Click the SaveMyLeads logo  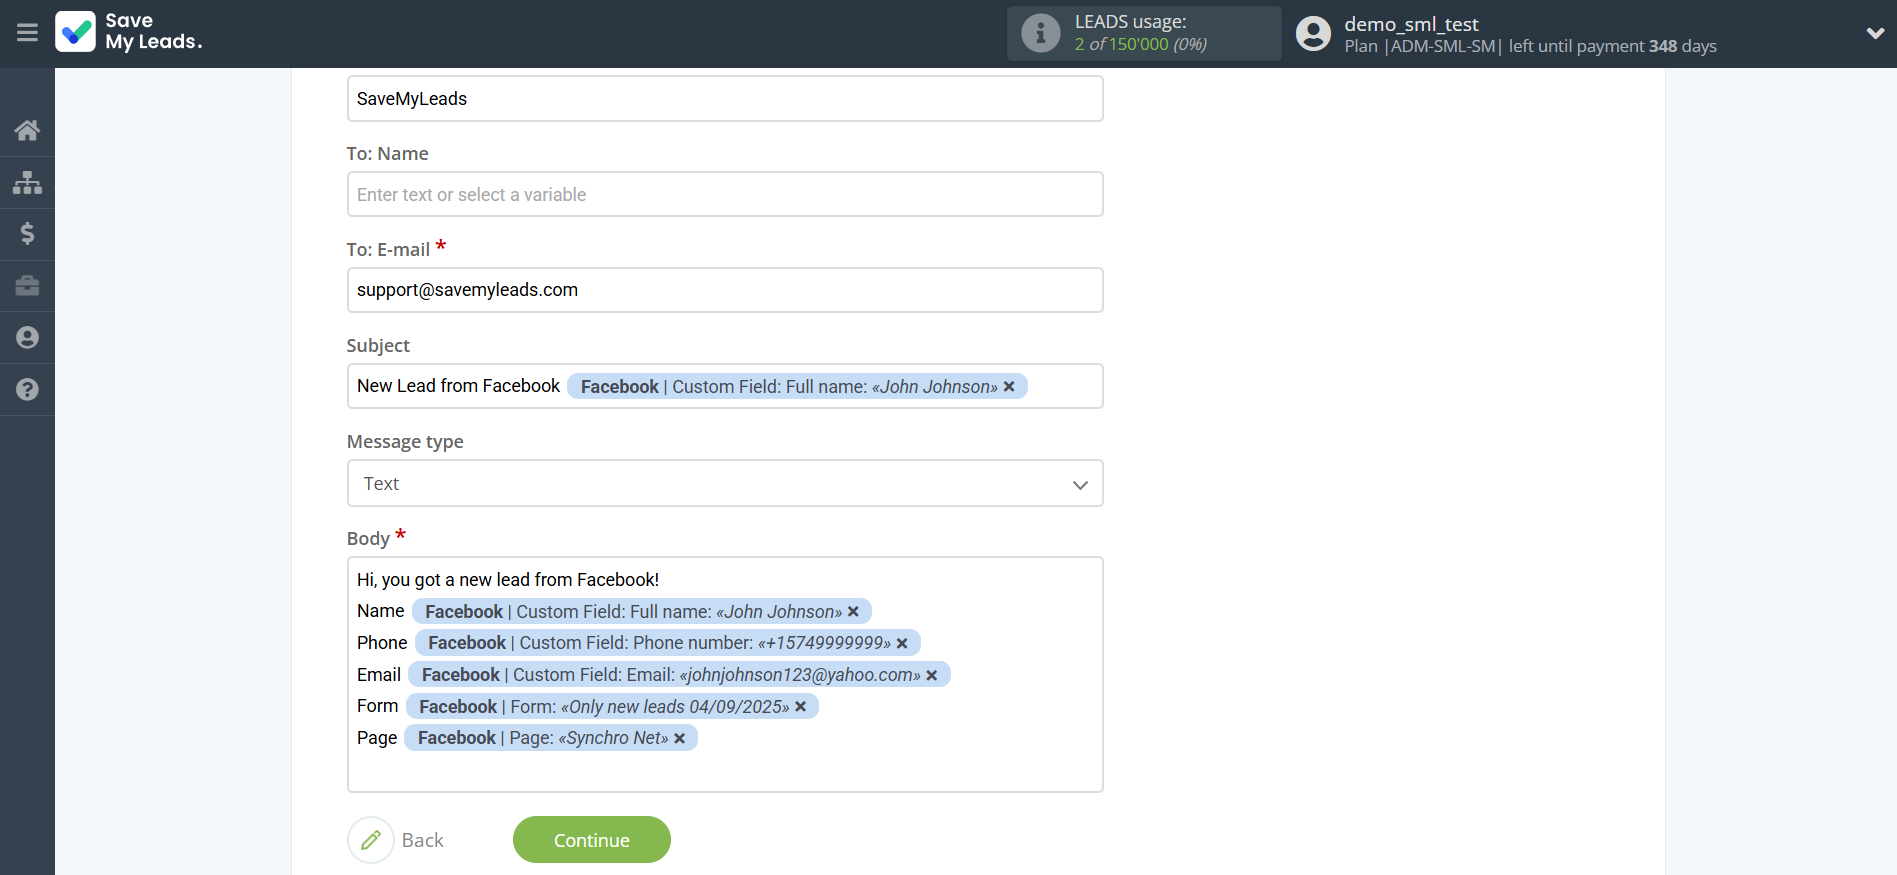129,32
